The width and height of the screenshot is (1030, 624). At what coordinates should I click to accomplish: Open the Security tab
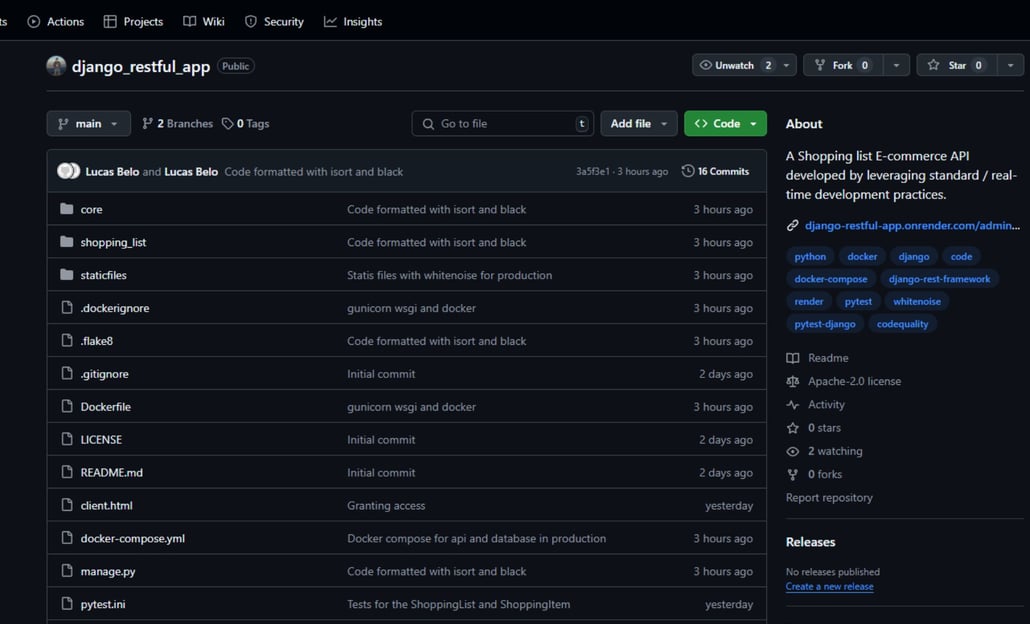point(274,22)
